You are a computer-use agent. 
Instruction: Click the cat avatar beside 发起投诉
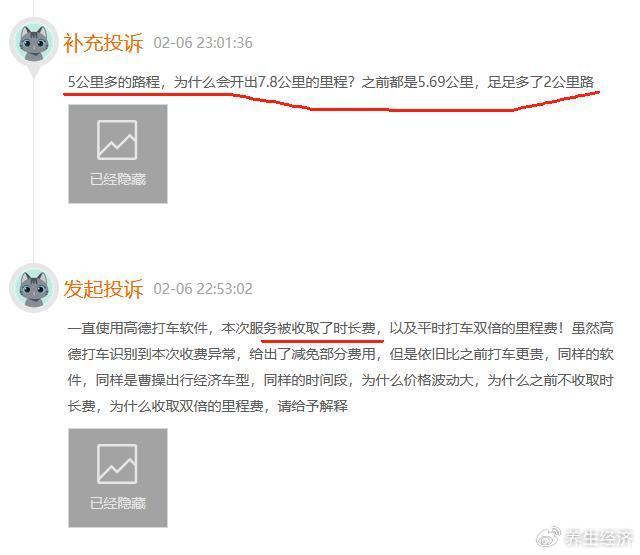tap(34, 288)
